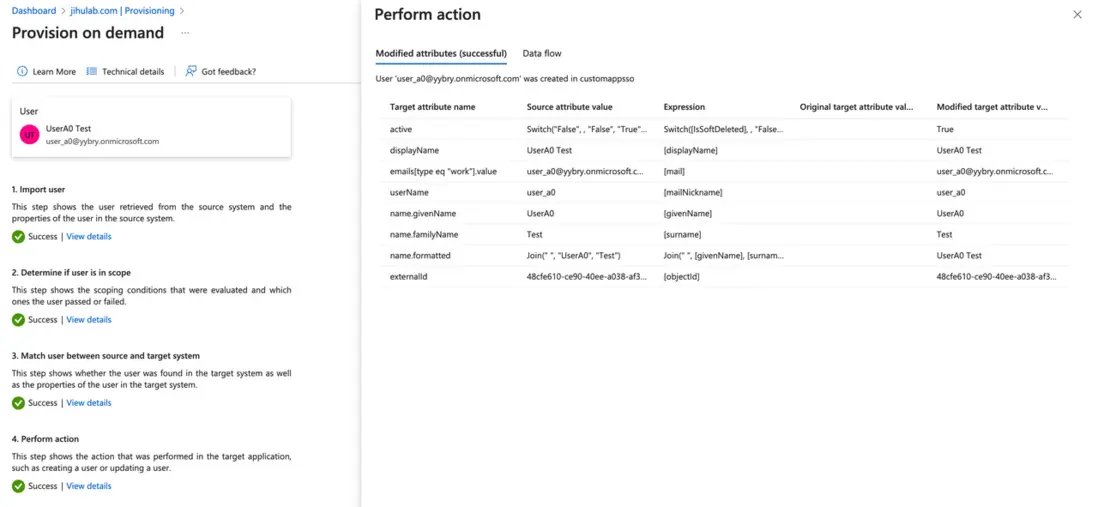Click the green success icon under Import user

click(18, 237)
